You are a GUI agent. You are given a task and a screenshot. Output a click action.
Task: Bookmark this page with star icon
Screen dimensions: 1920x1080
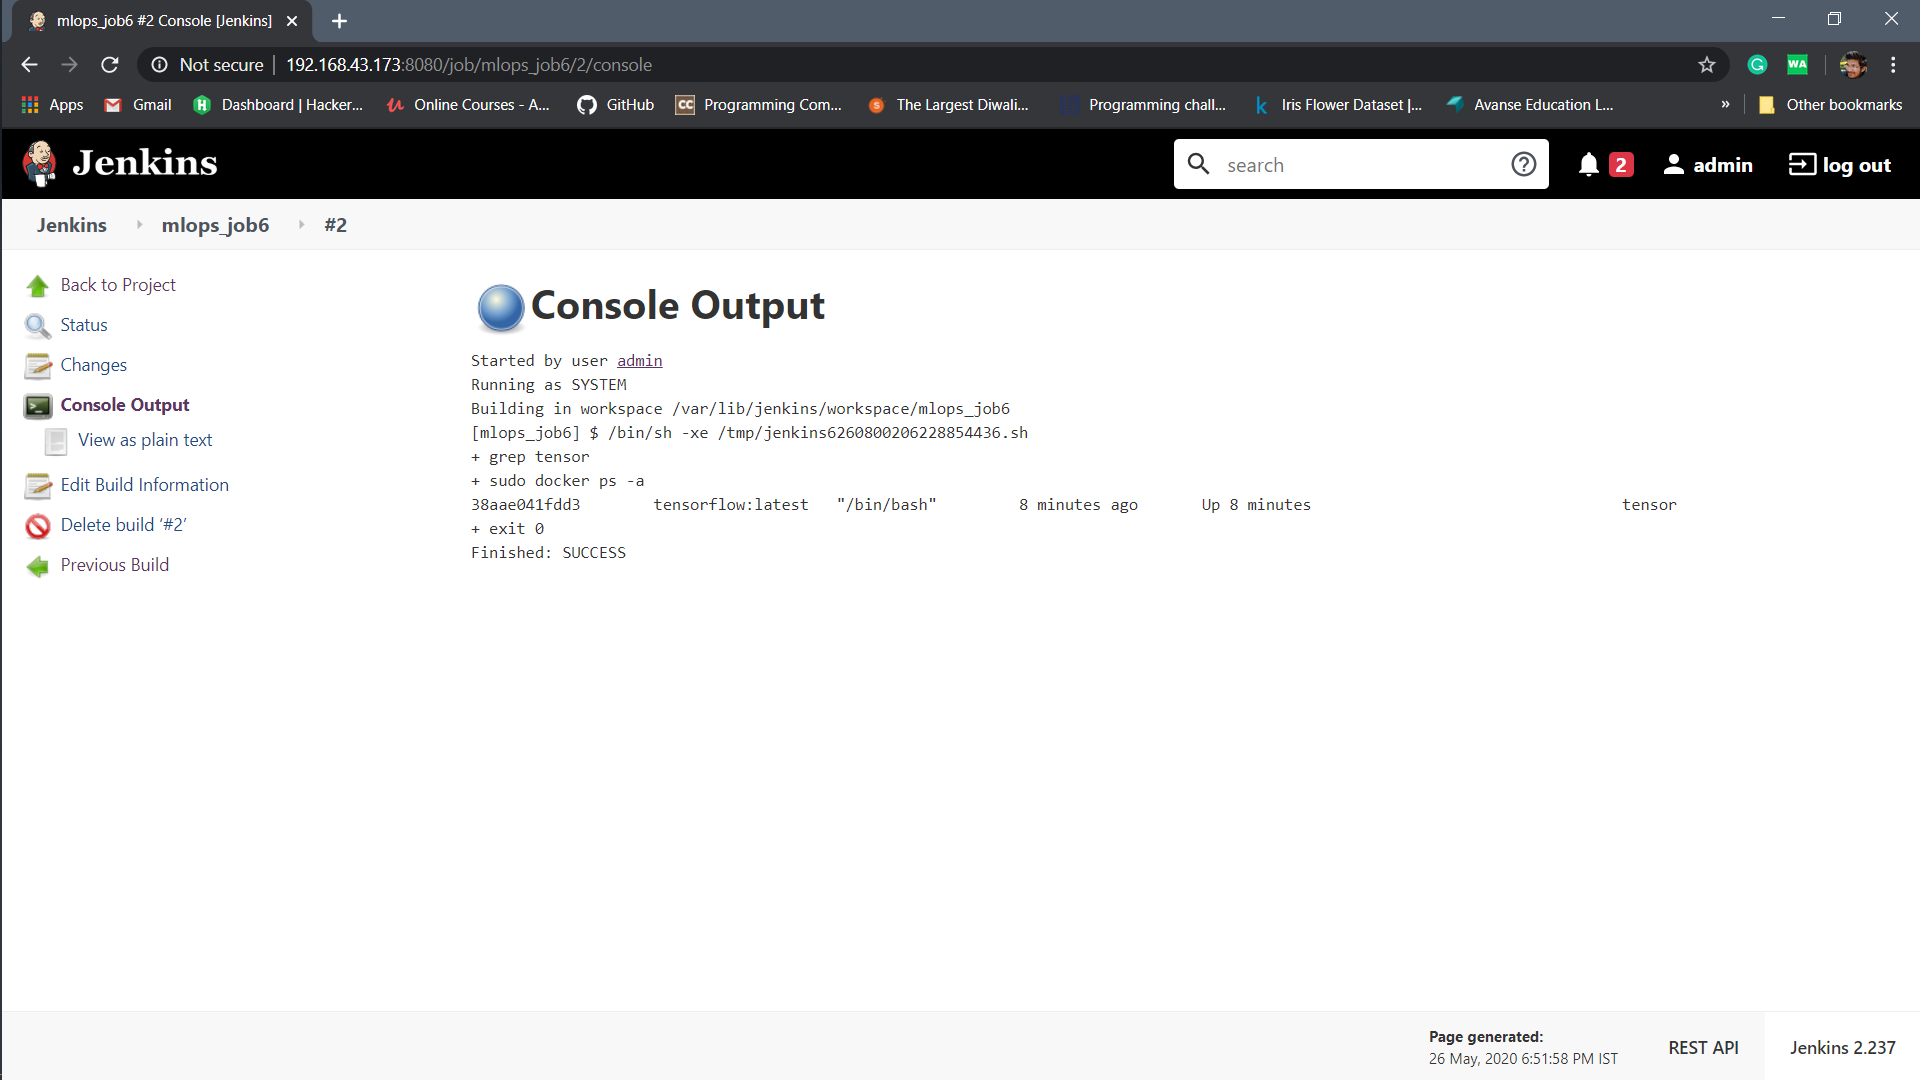(1707, 65)
